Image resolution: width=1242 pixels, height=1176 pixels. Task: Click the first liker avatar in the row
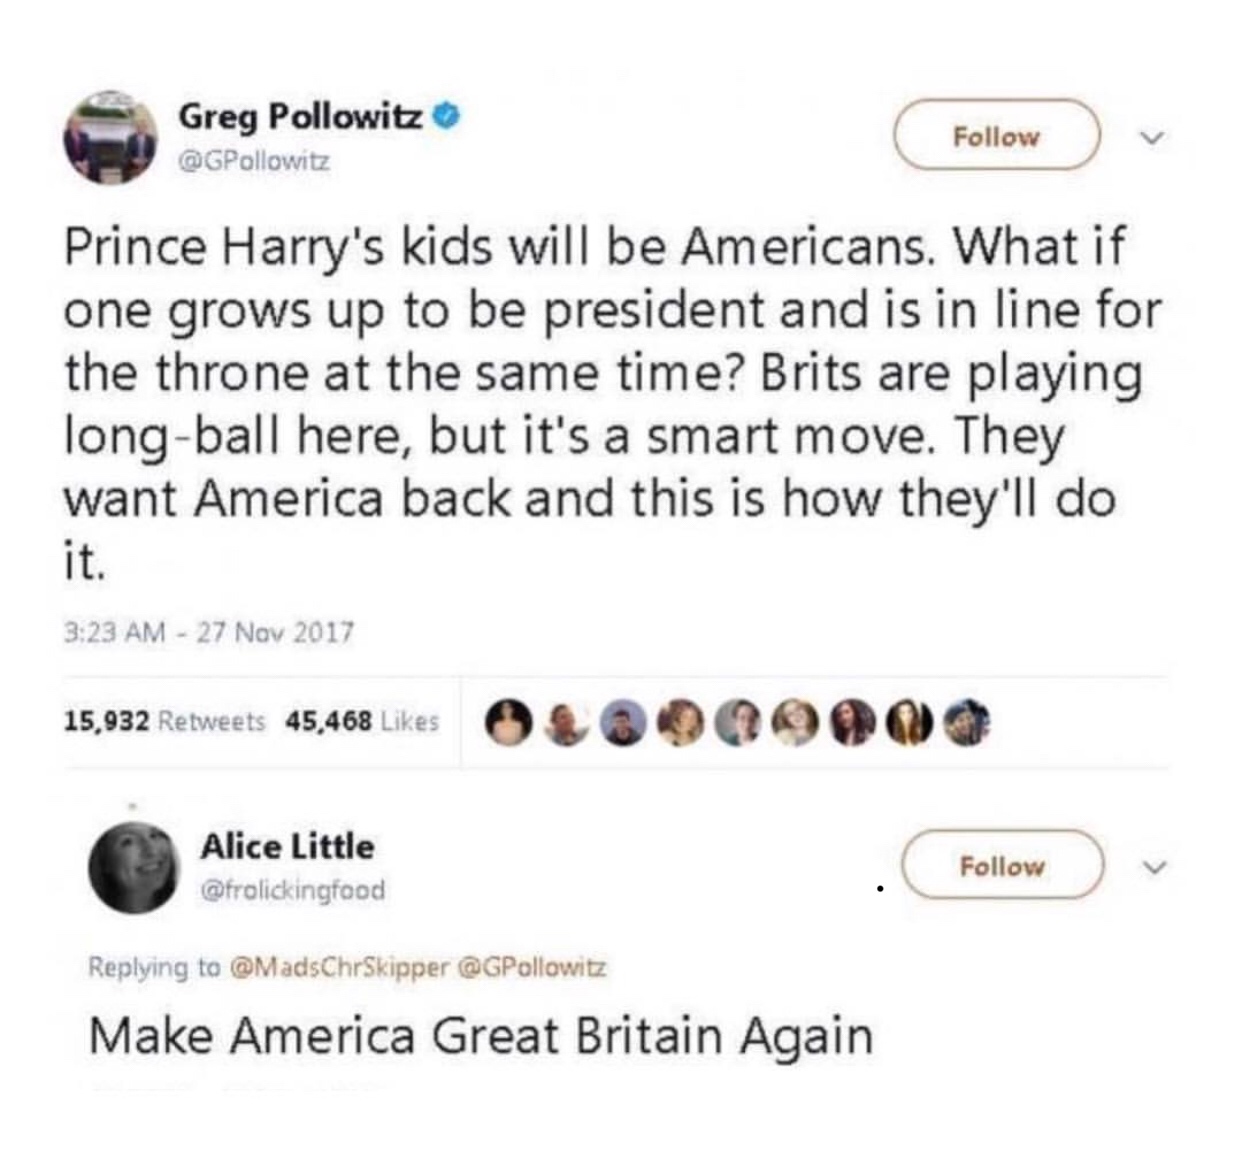(x=509, y=723)
